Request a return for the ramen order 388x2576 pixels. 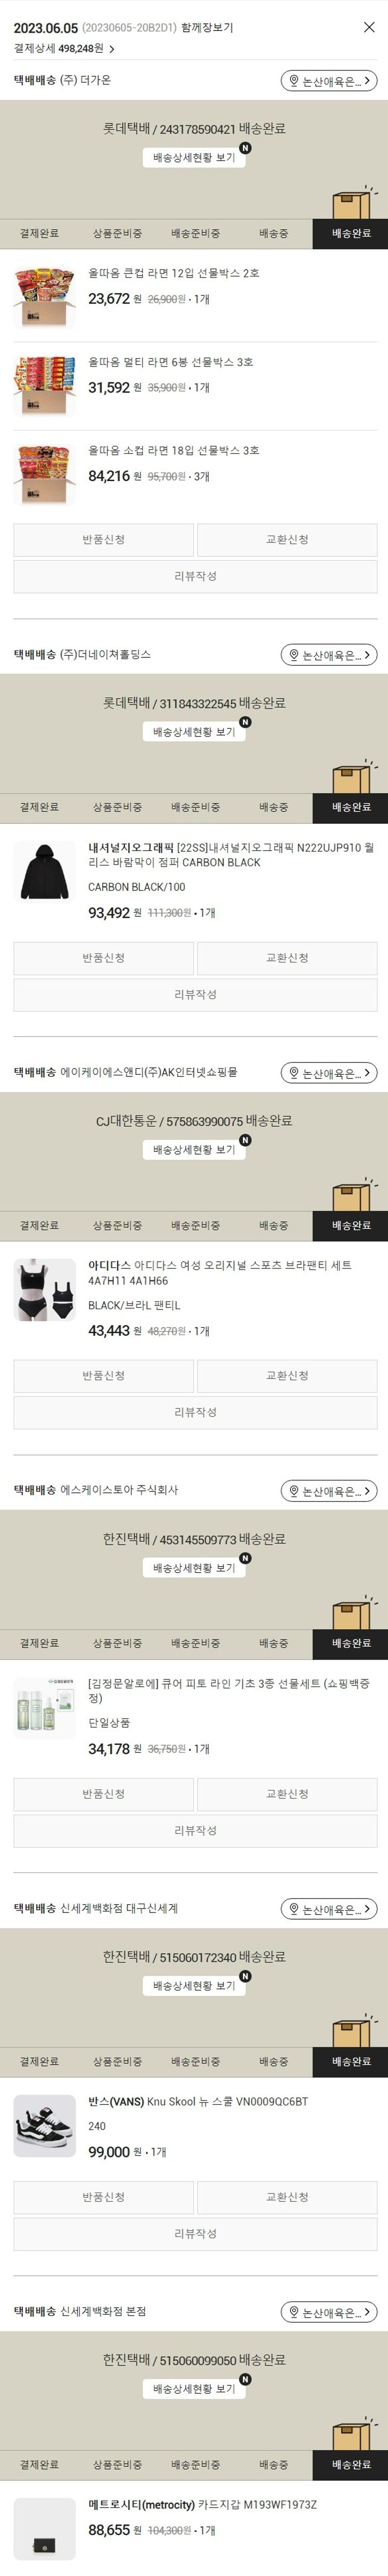click(x=103, y=540)
